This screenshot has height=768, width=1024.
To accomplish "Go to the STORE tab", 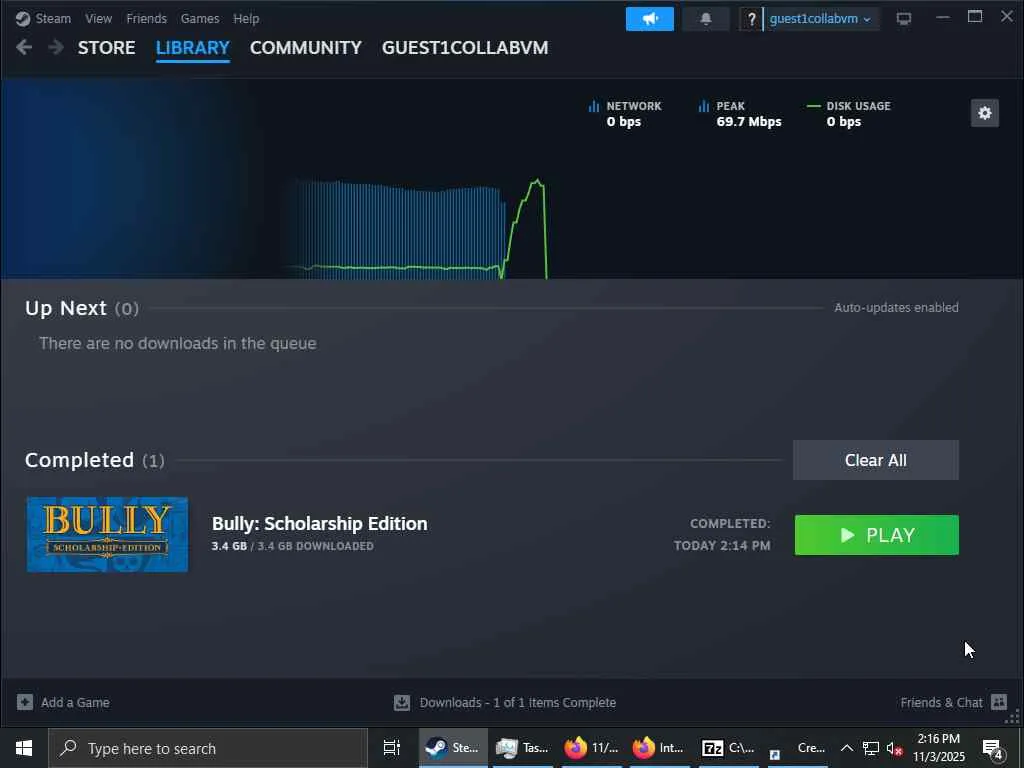I will (106, 48).
